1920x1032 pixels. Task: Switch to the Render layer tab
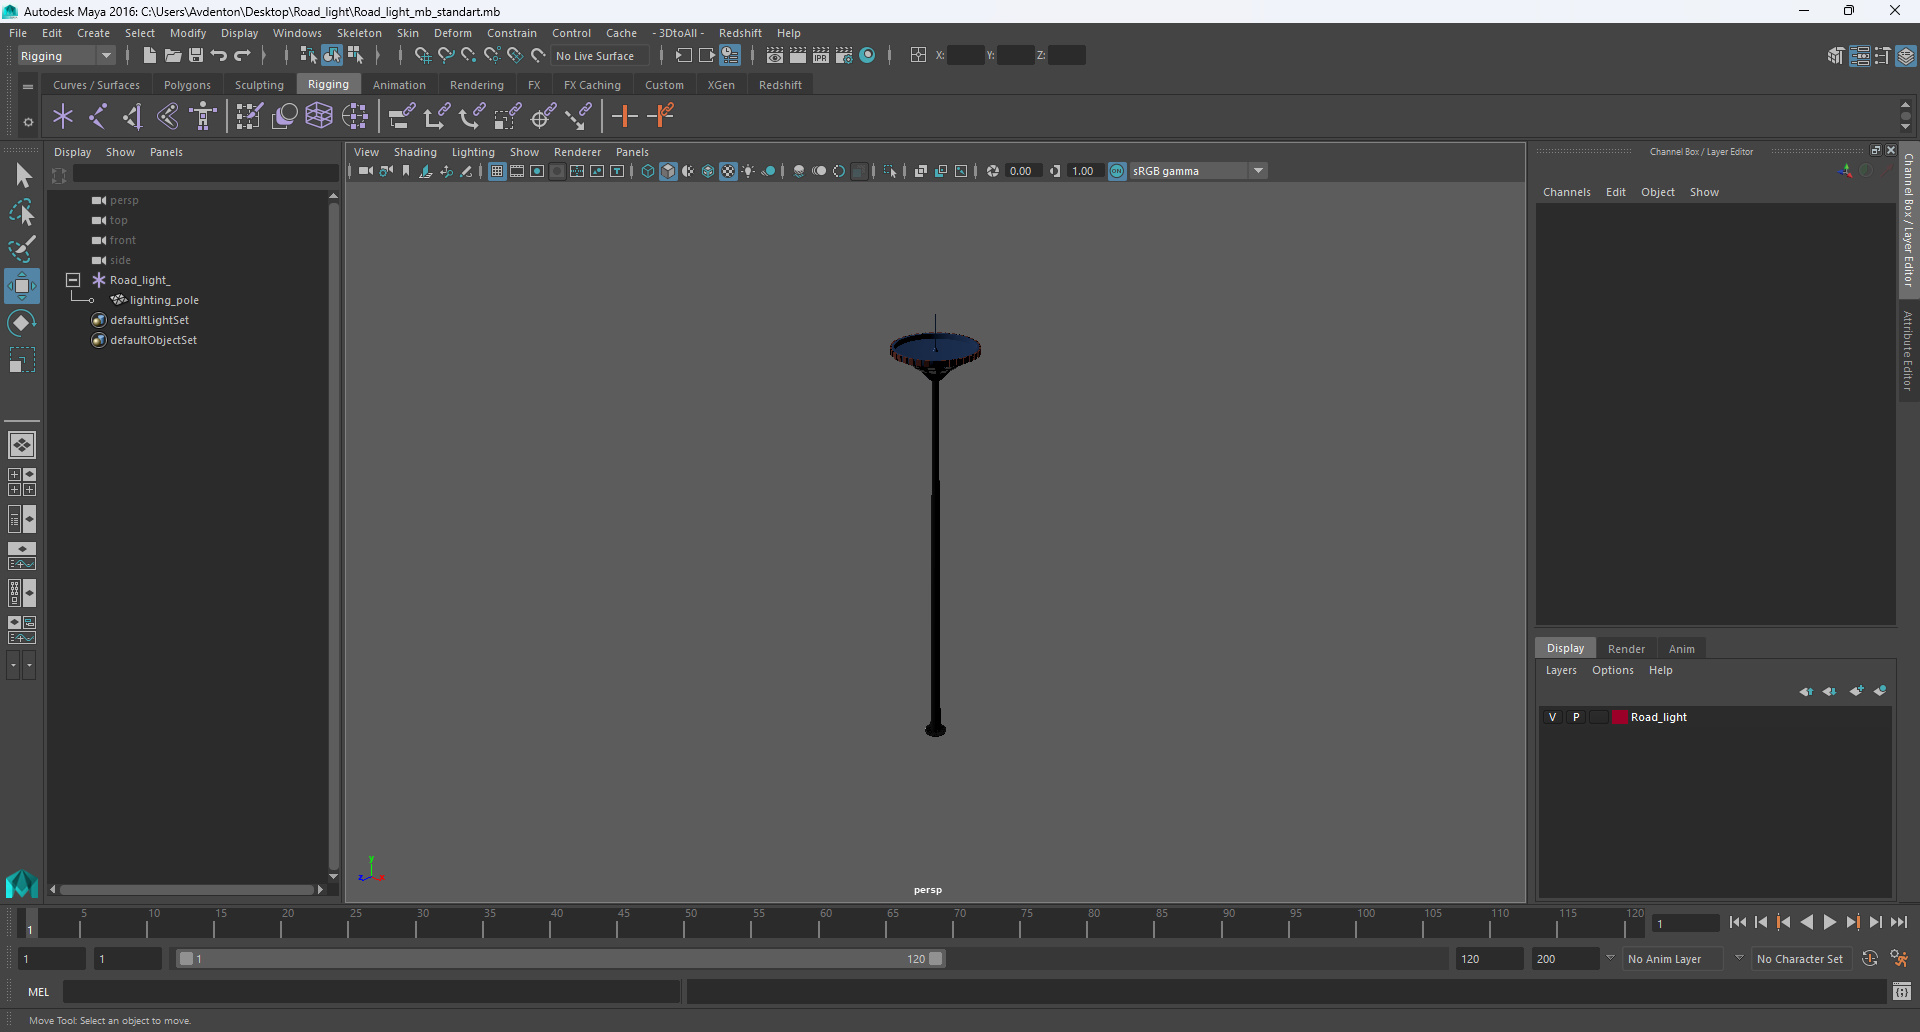tap(1626, 648)
